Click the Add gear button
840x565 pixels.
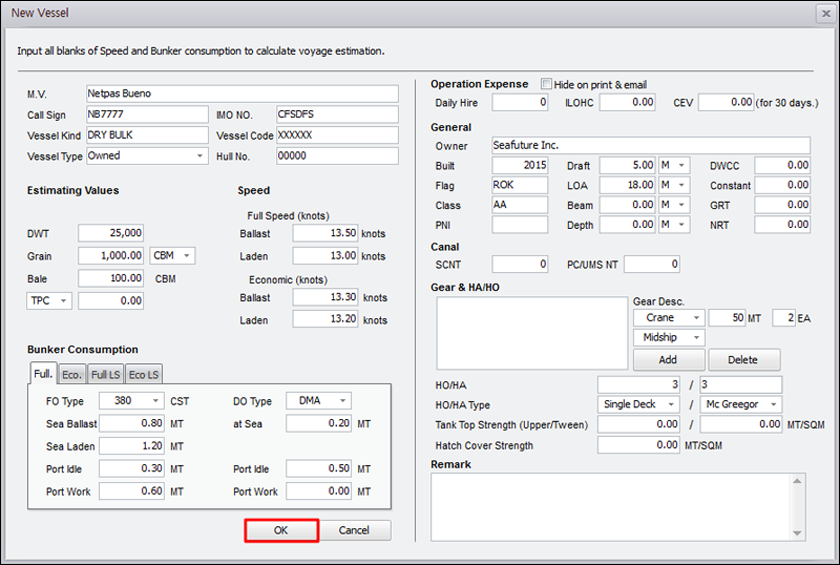coord(668,360)
